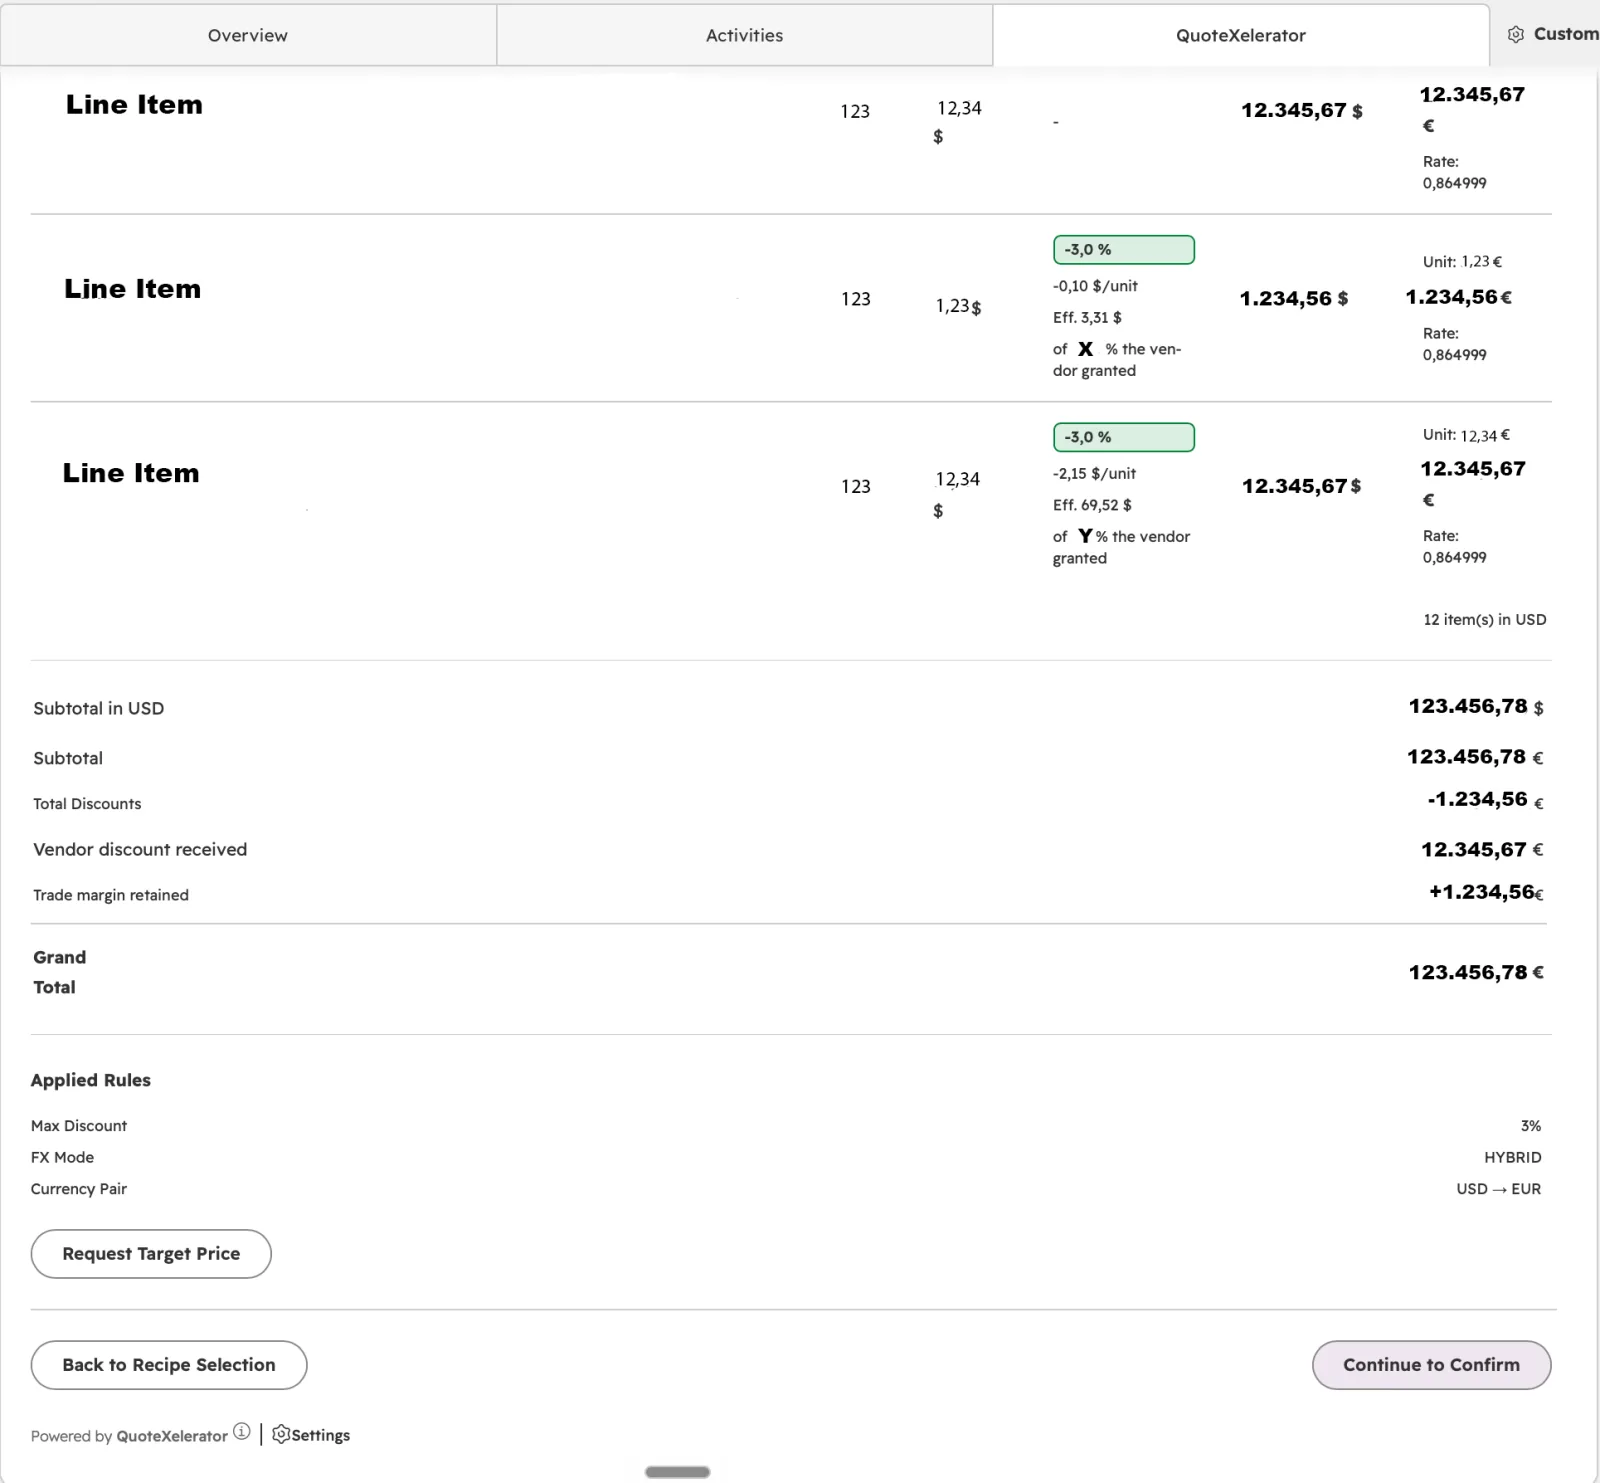Click Continue to Confirm button
1600x1483 pixels.
(x=1431, y=1365)
